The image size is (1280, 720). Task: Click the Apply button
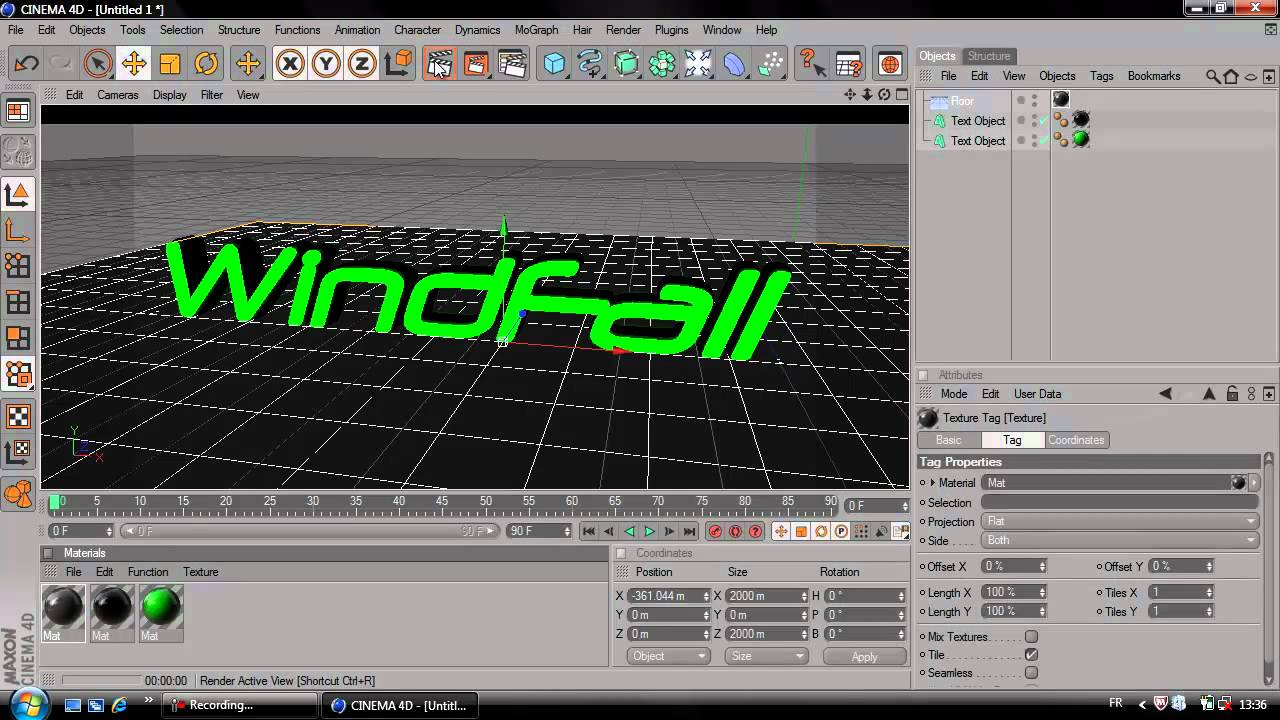tap(864, 657)
